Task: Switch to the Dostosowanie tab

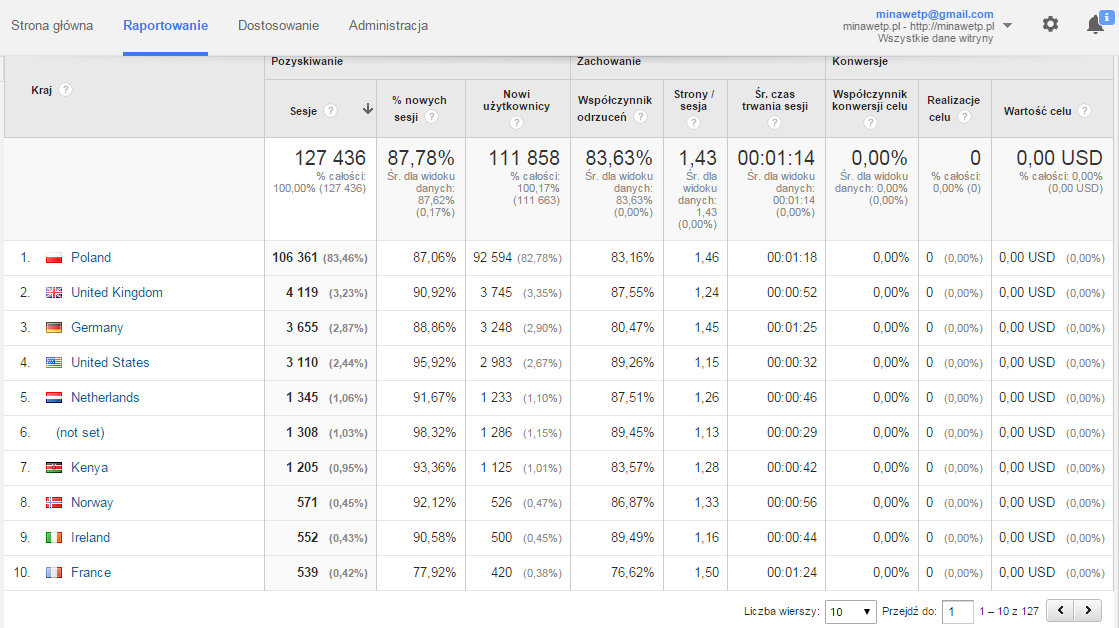Action: click(278, 25)
